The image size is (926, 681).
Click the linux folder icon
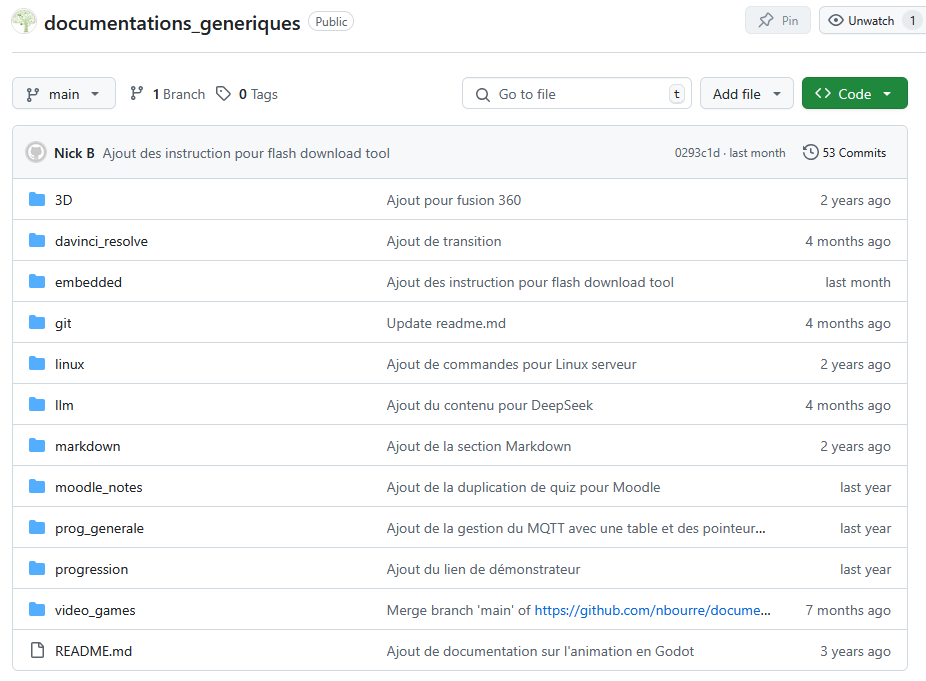pyautogui.click(x=37, y=364)
